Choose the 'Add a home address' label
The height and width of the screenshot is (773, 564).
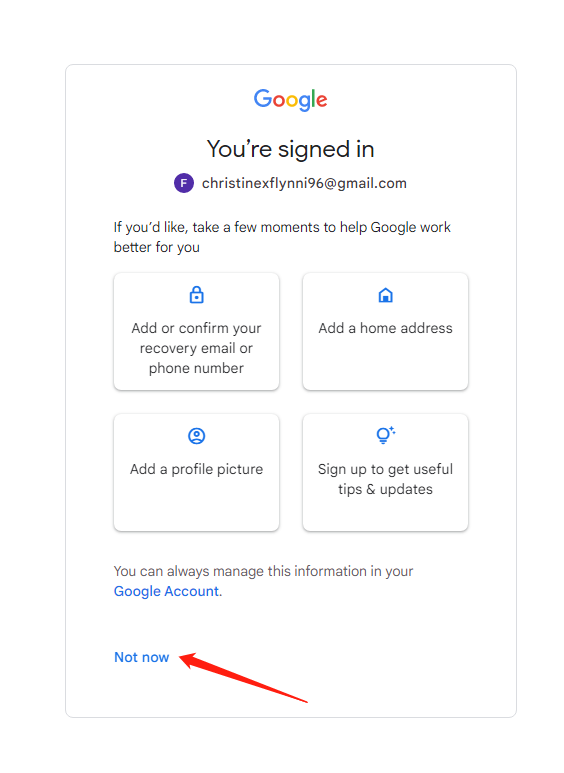[x=386, y=328]
